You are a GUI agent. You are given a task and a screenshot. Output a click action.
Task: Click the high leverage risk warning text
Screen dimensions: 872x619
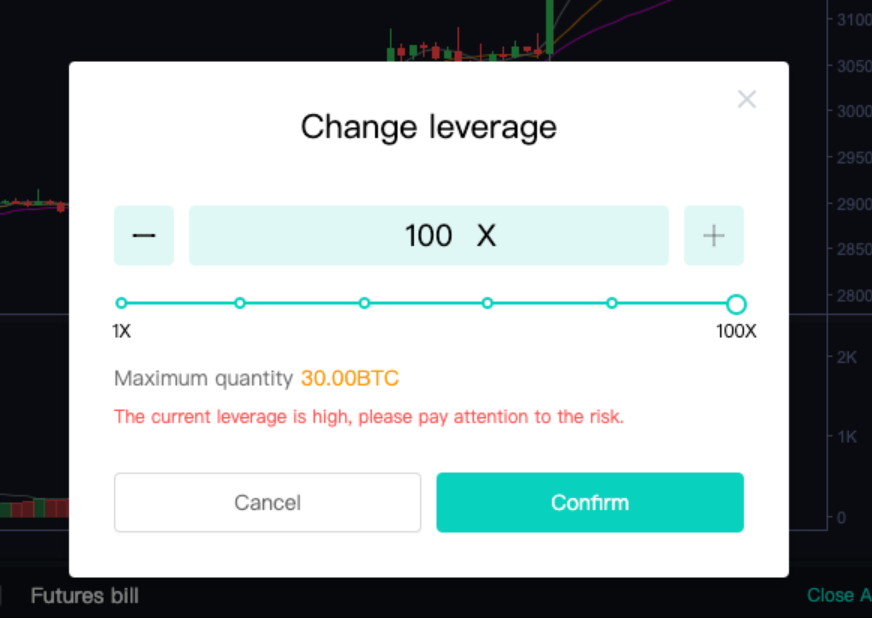pos(369,417)
